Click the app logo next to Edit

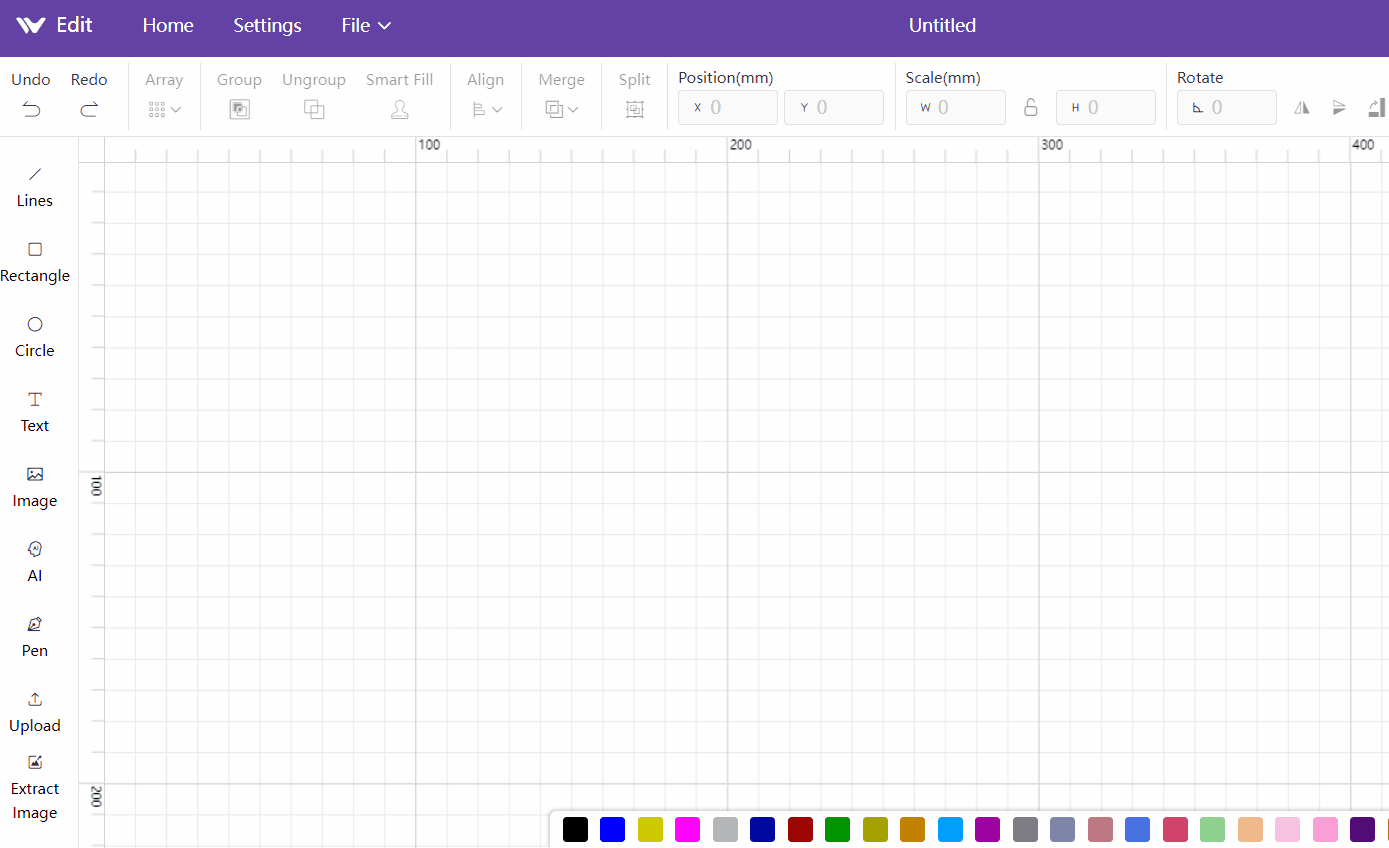(31, 26)
